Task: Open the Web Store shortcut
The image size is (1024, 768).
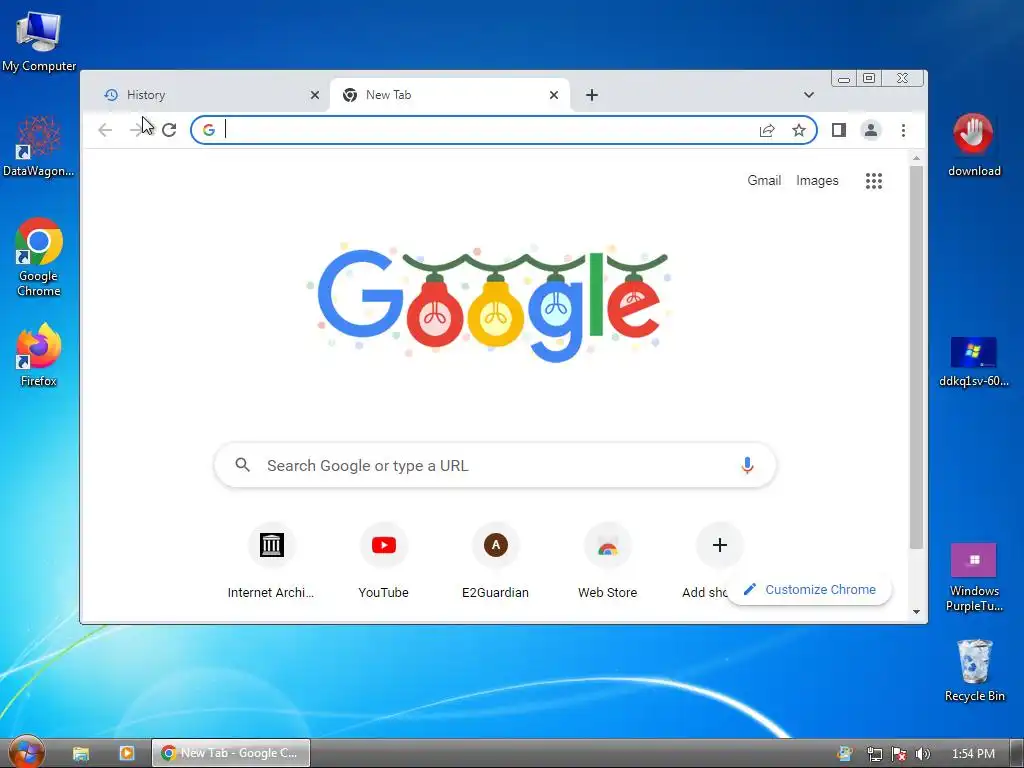Action: (x=607, y=562)
